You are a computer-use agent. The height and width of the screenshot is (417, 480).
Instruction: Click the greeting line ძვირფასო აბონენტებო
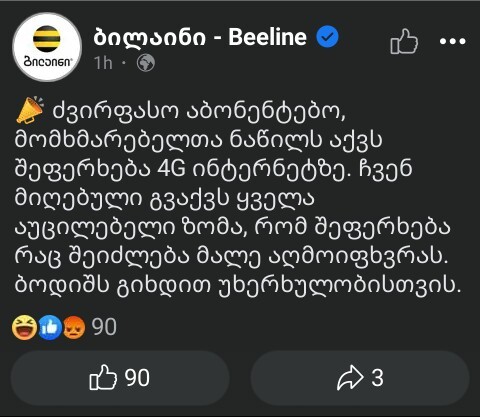(x=199, y=111)
